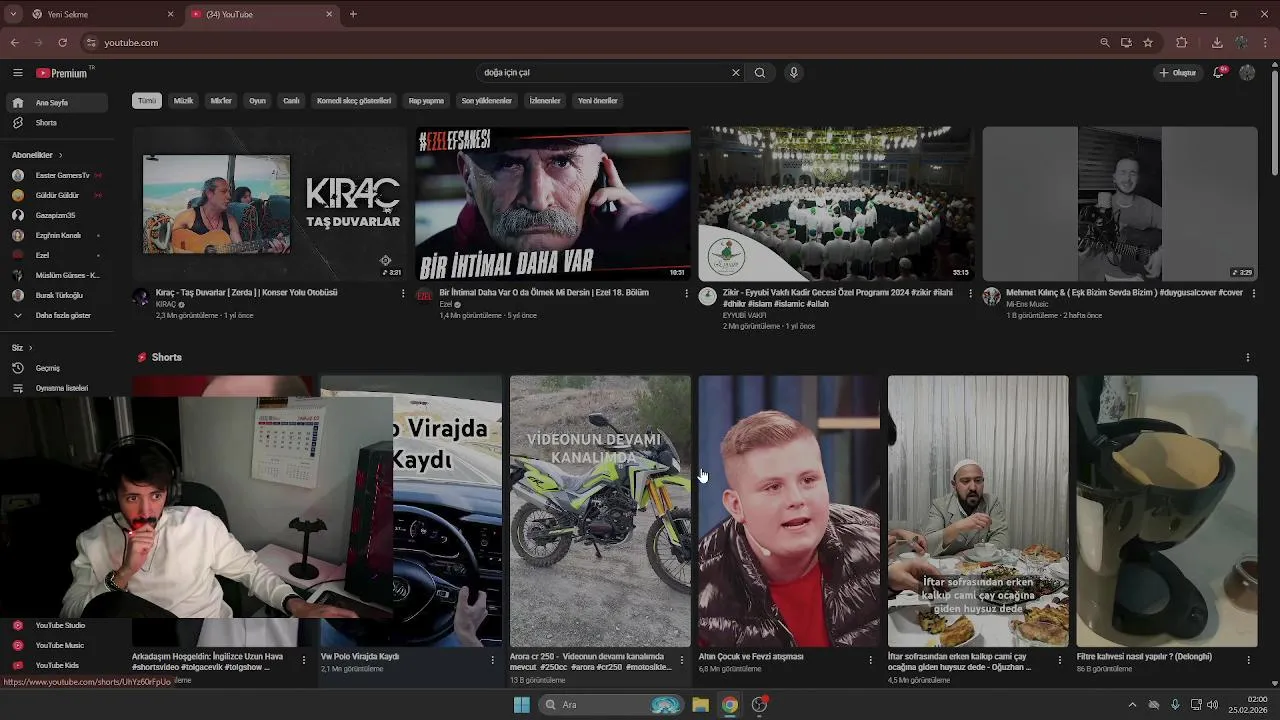This screenshot has height=720, width=1280.
Task: Open File Explorer from taskbar
Action: [x=701, y=705]
